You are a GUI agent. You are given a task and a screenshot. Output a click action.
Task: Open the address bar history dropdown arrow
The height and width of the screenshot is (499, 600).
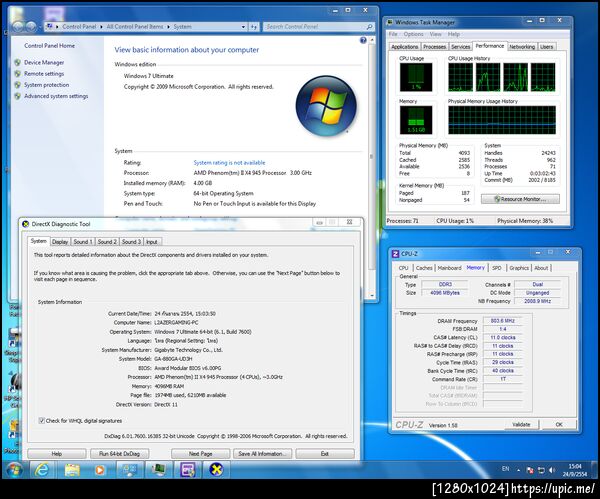pyautogui.click(x=243, y=27)
